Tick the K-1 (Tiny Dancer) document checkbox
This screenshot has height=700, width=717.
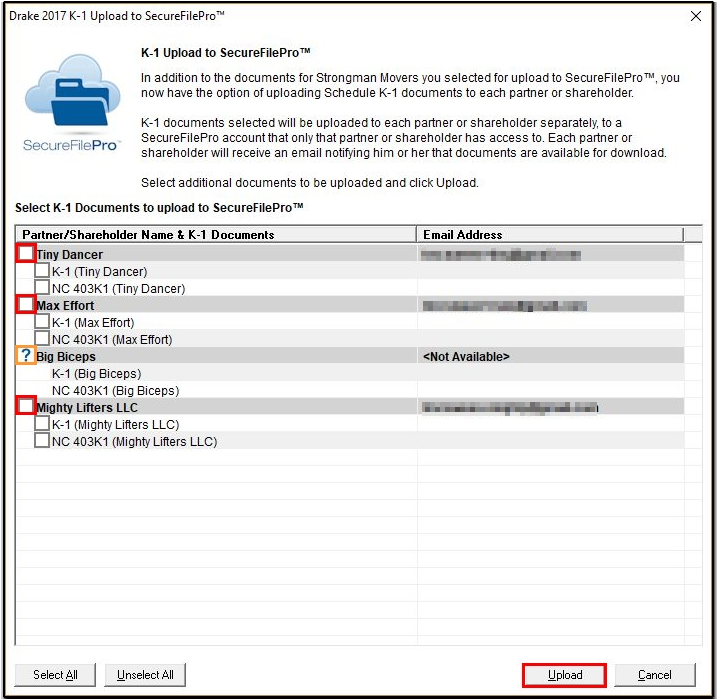click(x=42, y=271)
